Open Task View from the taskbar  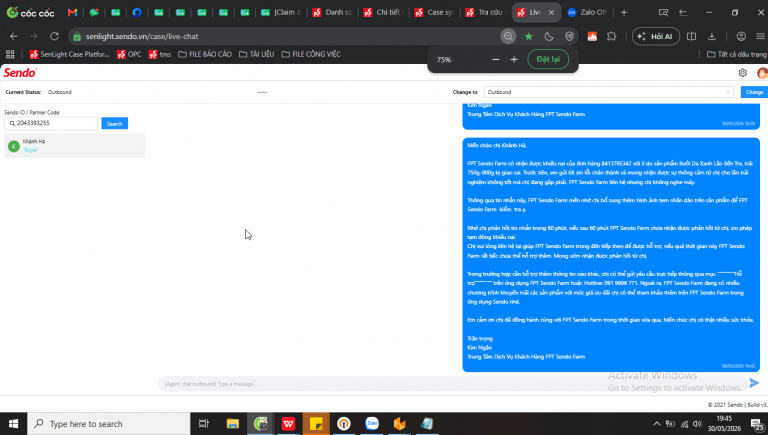(204, 424)
